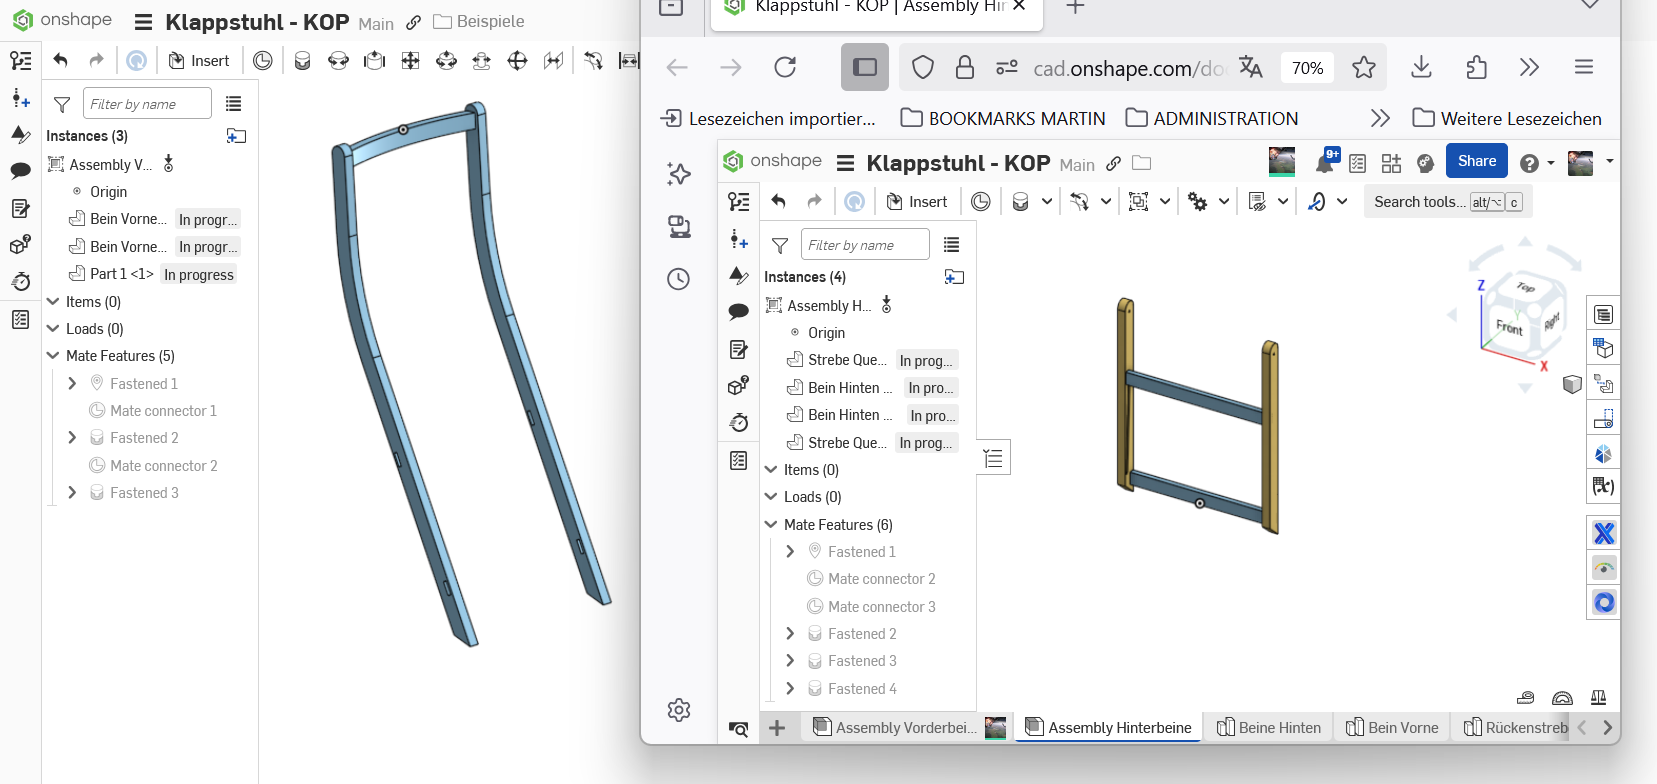The image size is (1657, 784).
Task: Open the mass properties scale icon
Action: pyautogui.click(x=1599, y=697)
